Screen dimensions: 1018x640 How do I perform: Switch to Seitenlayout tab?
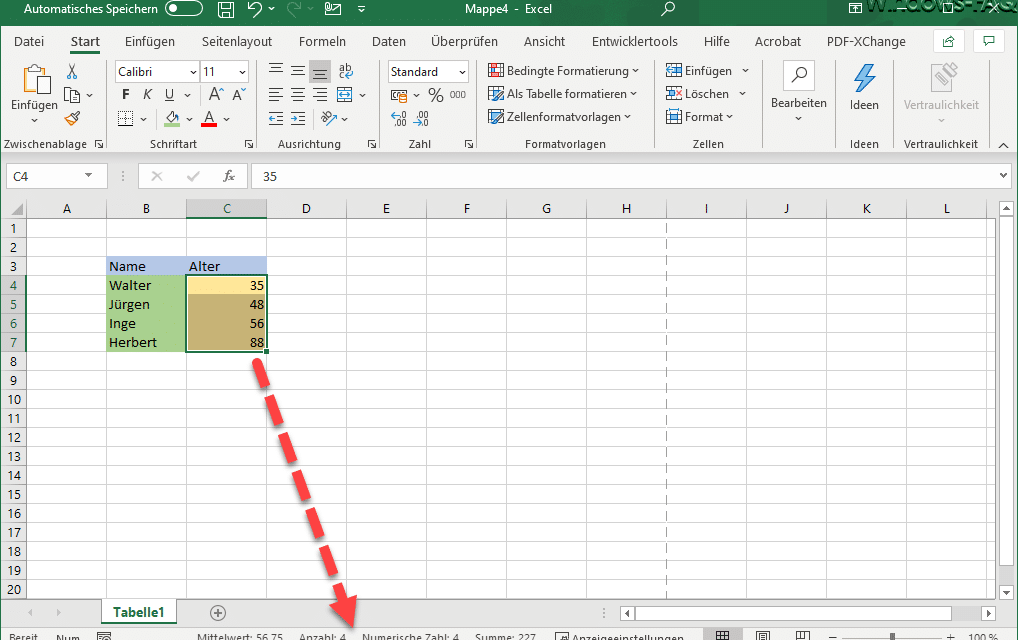coord(237,42)
